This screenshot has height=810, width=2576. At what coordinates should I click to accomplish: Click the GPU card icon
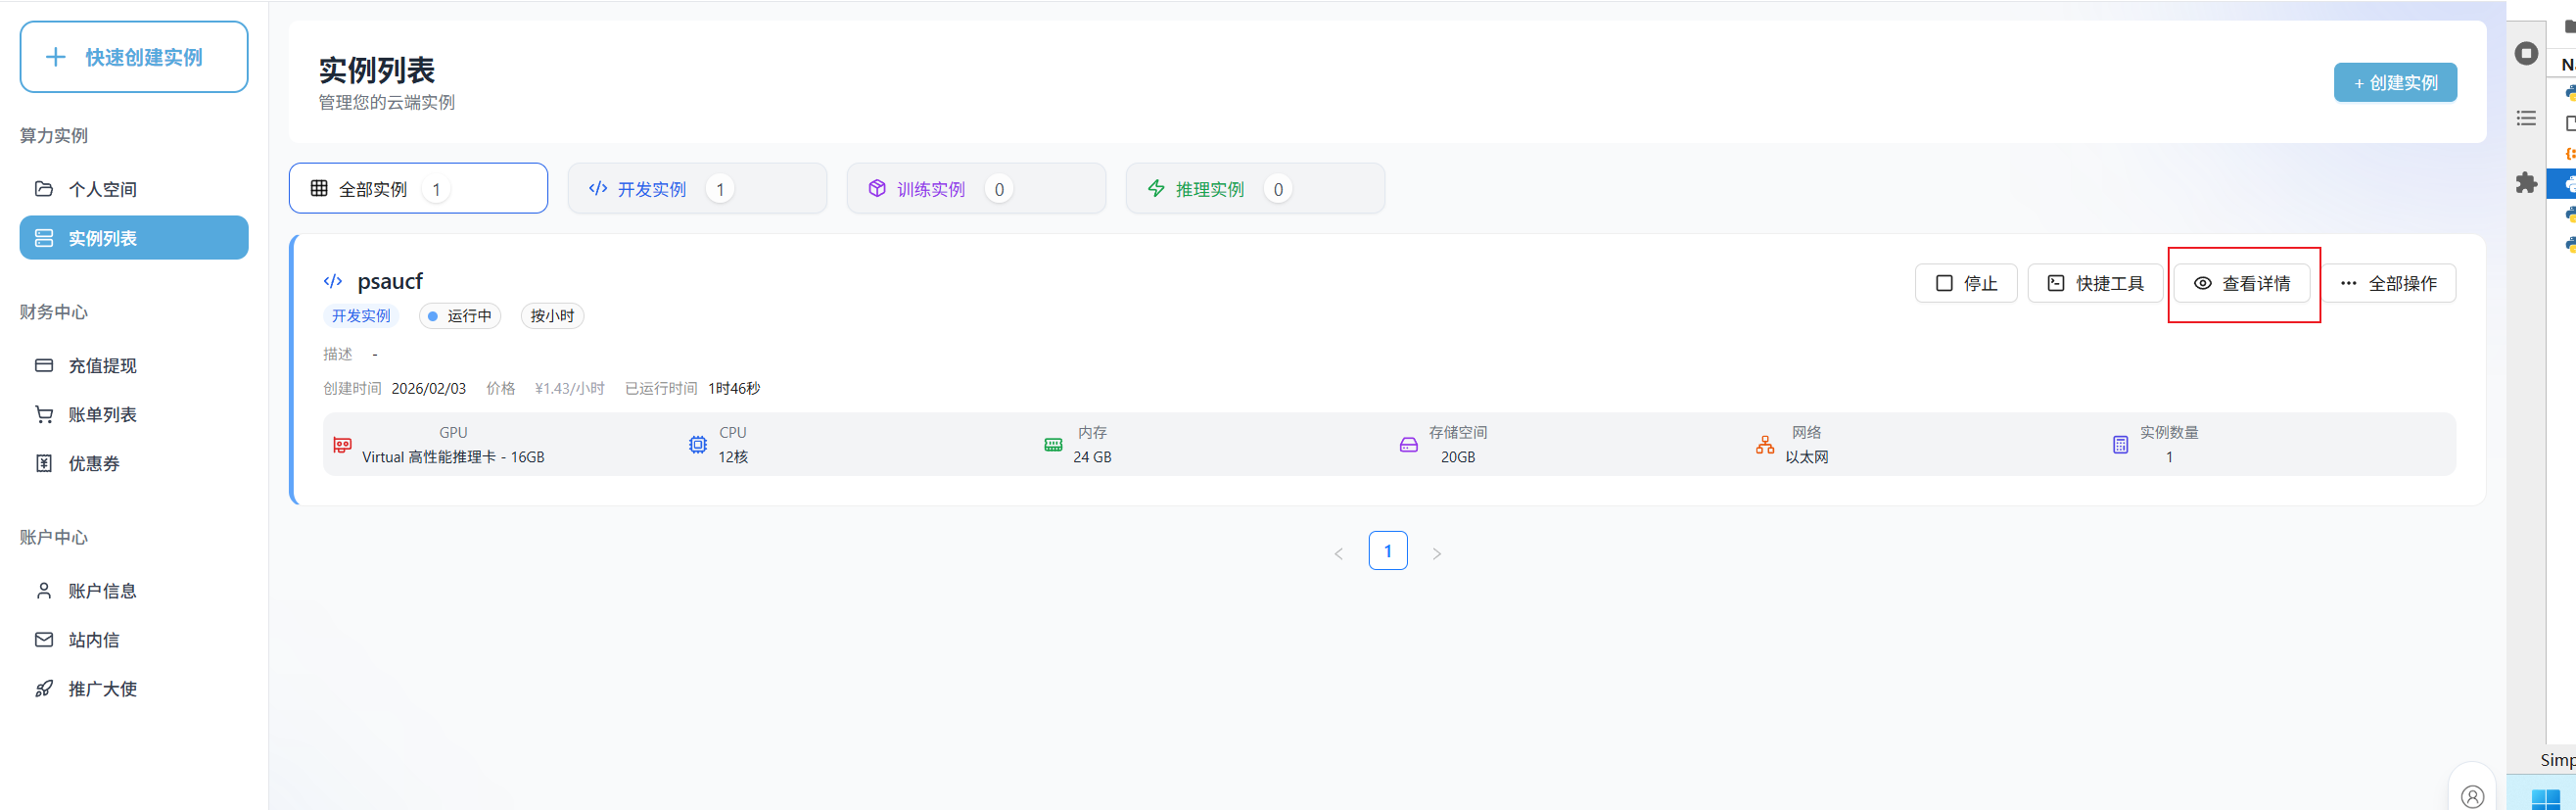tap(342, 445)
